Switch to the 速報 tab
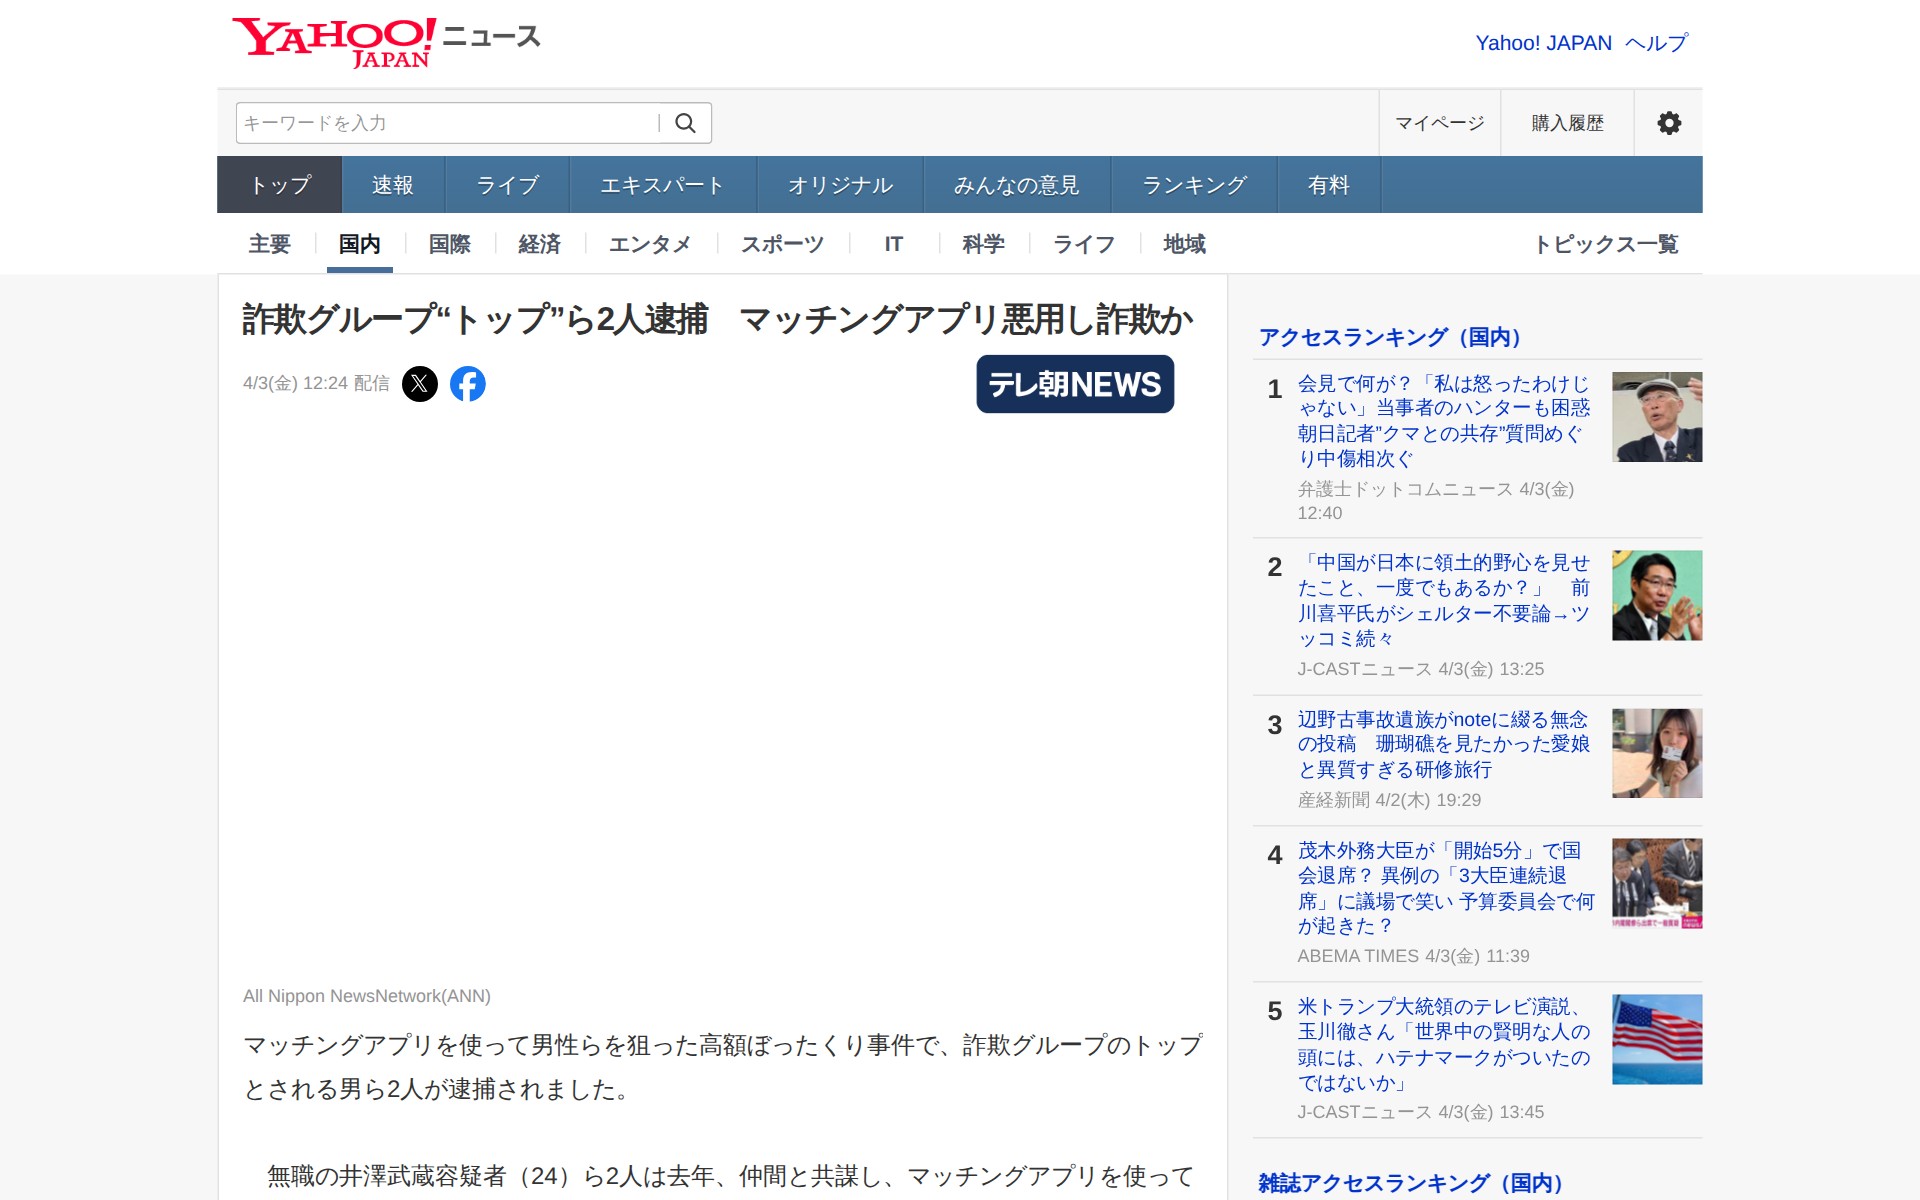Viewport: 1920px width, 1200px height. pyautogui.click(x=392, y=185)
